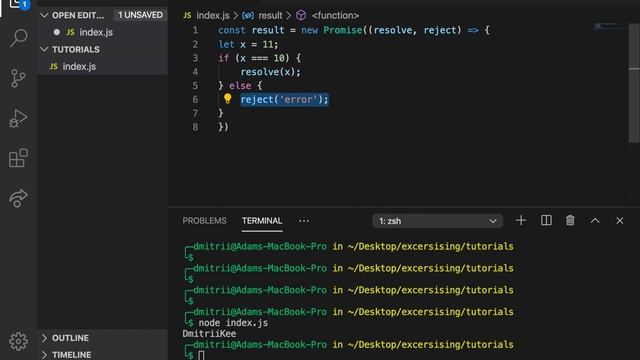Close the terminal panel
Viewport: 640px width, 360px height.
(x=620, y=220)
